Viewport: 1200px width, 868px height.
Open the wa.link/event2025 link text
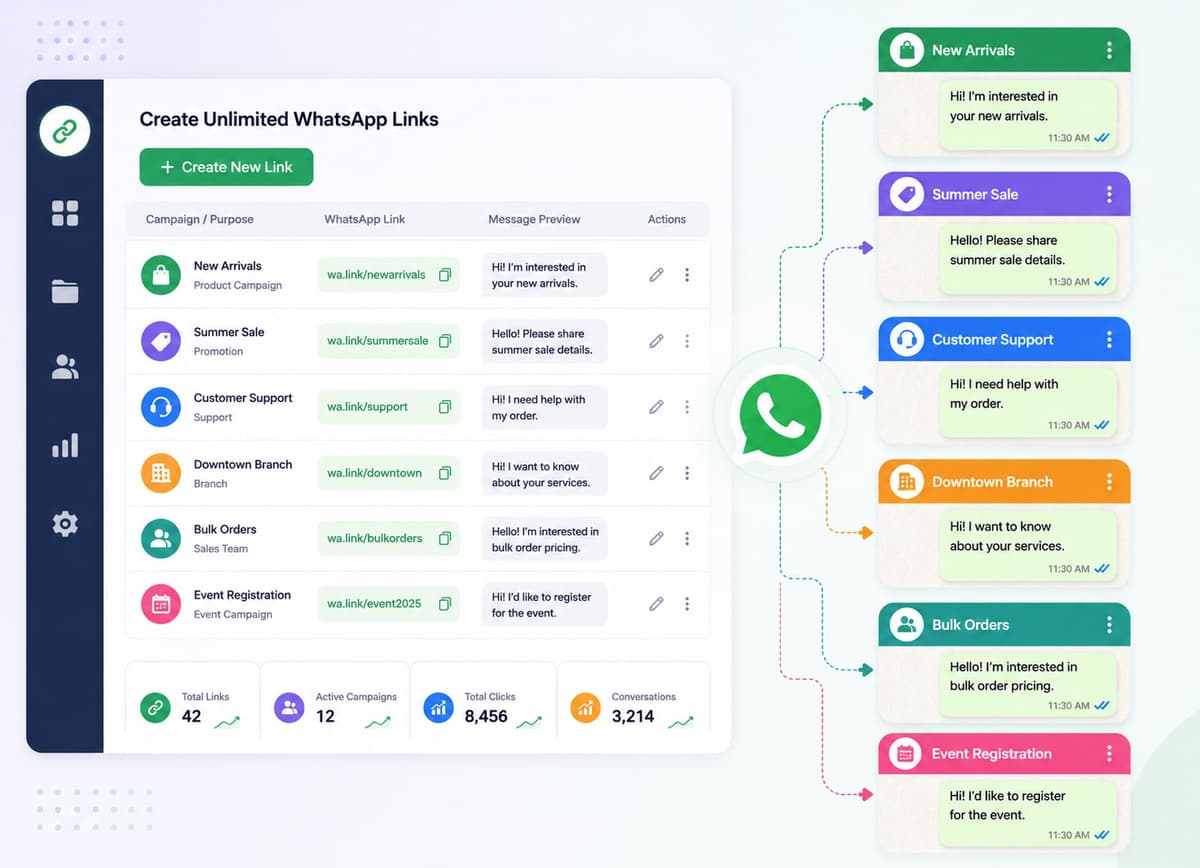374,604
